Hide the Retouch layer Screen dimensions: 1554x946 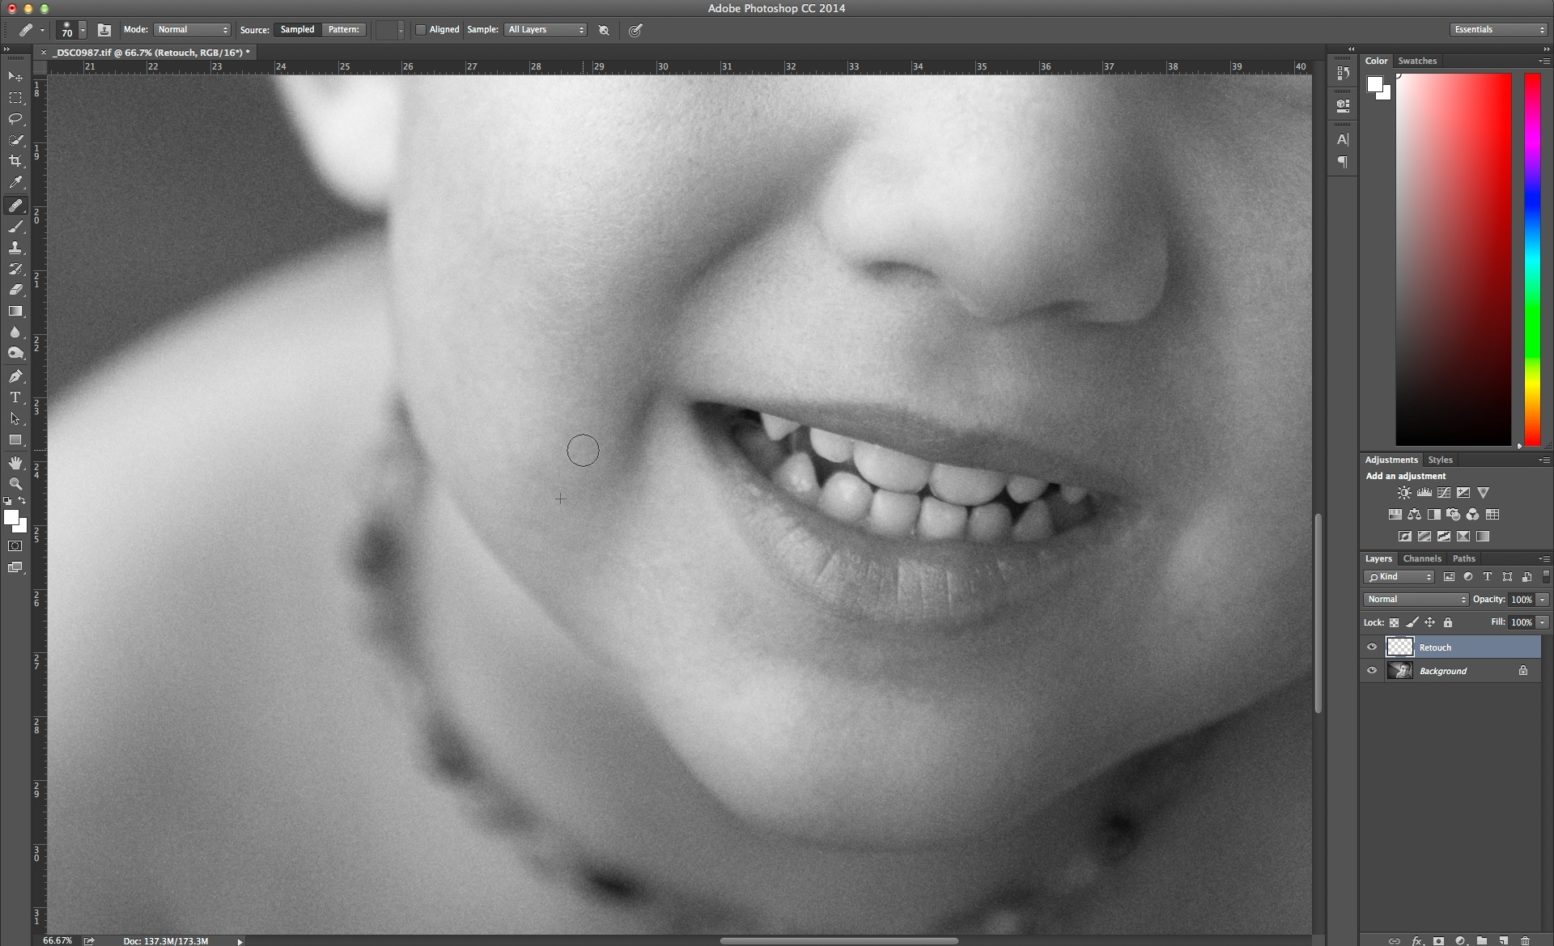point(1372,647)
